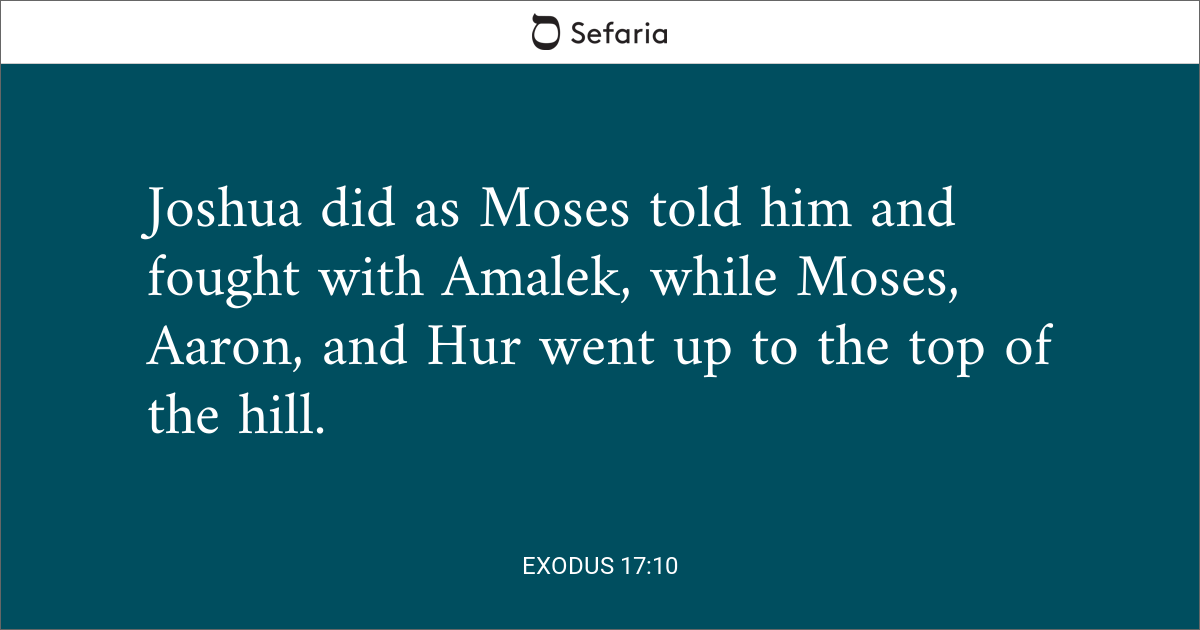Open the Exodus 17:10 reference
Viewport: 1200px width, 630px height.
coord(600,566)
